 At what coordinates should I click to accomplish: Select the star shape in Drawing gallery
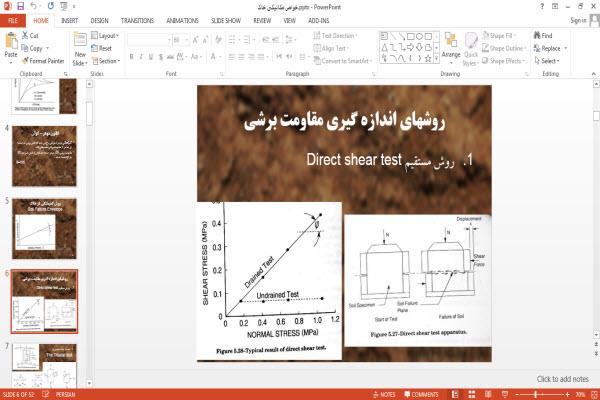coord(428,58)
